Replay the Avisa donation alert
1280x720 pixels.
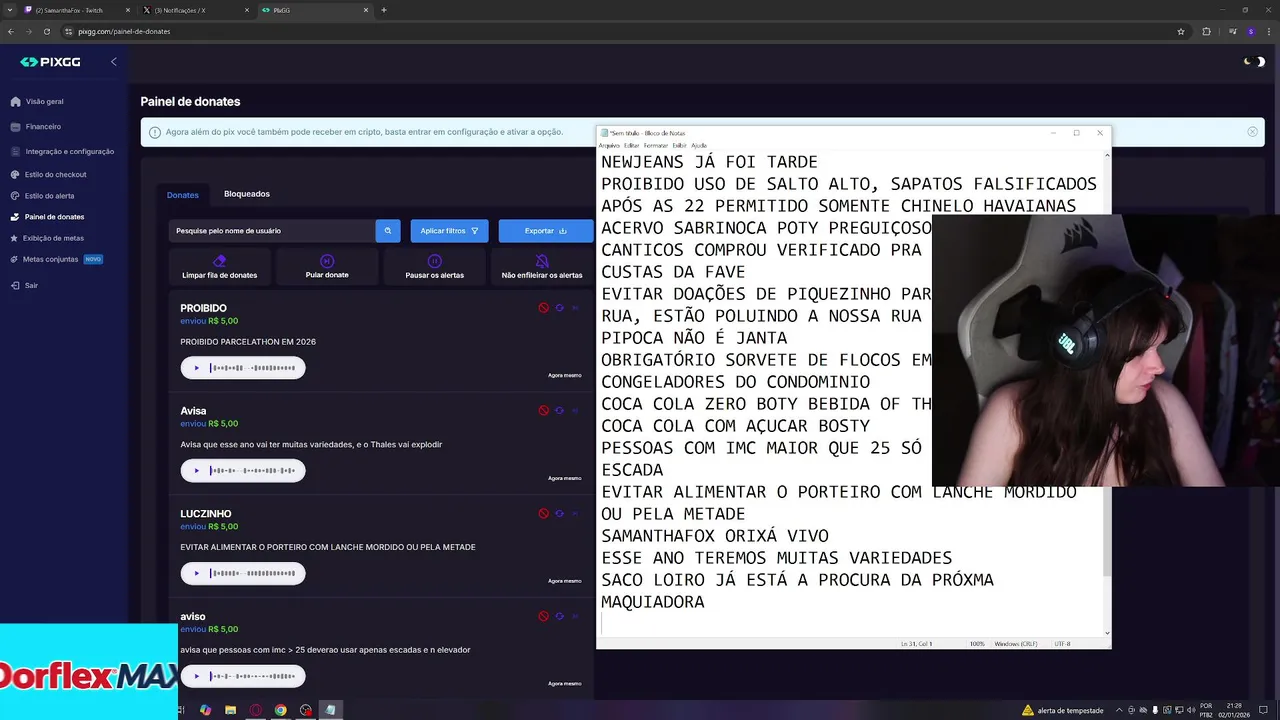pyautogui.click(x=559, y=411)
